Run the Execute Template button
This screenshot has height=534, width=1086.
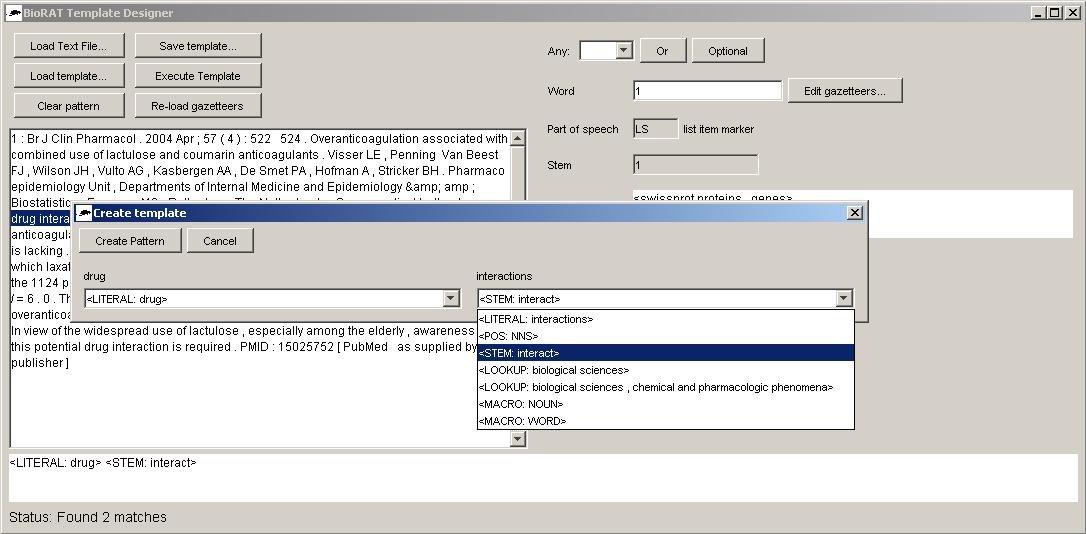[197, 76]
